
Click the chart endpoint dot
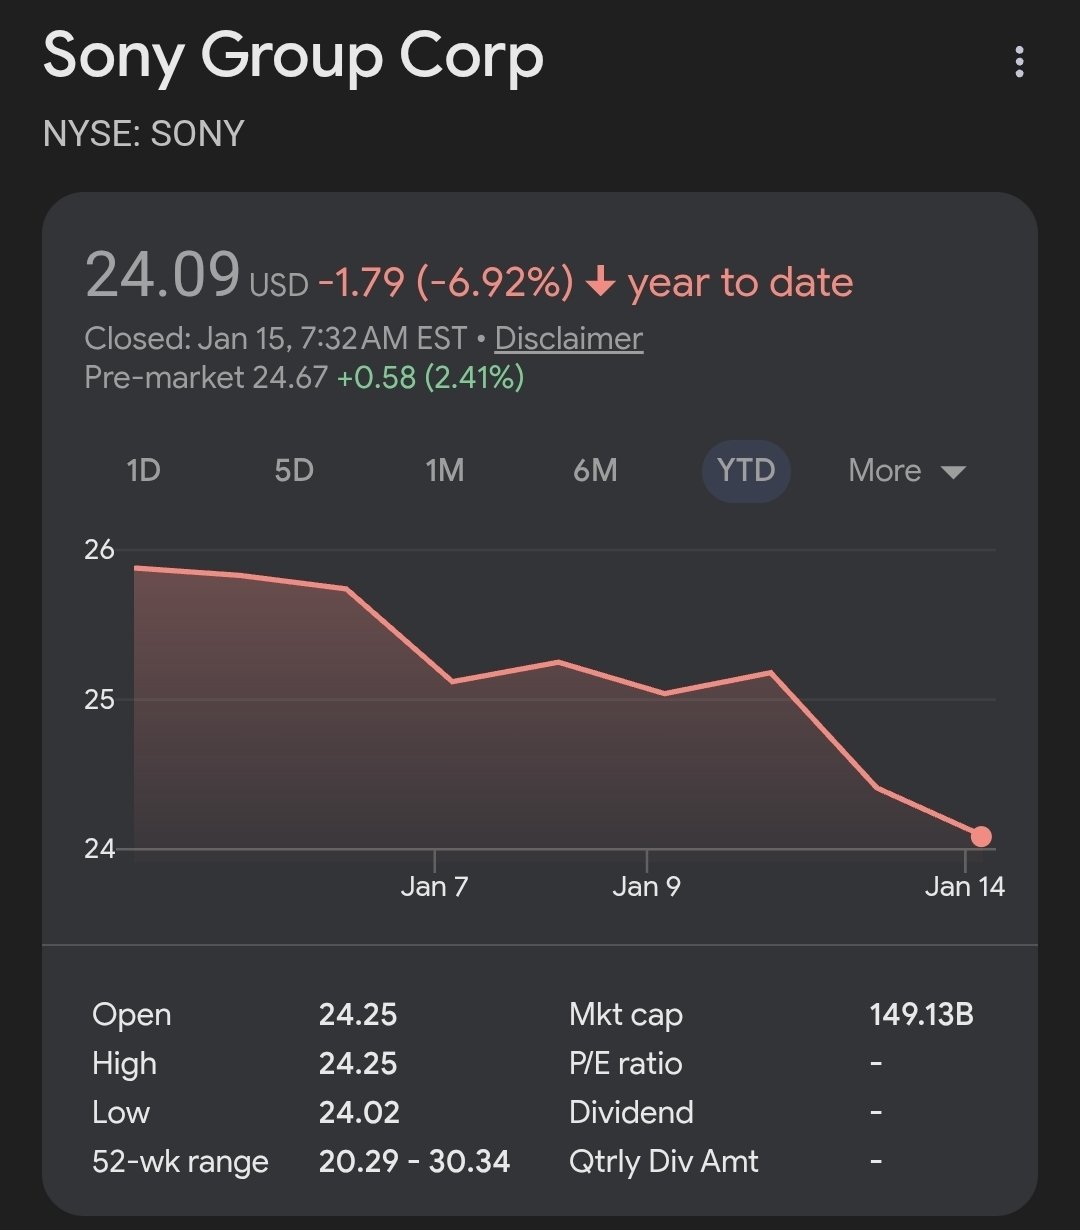[981, 836]
